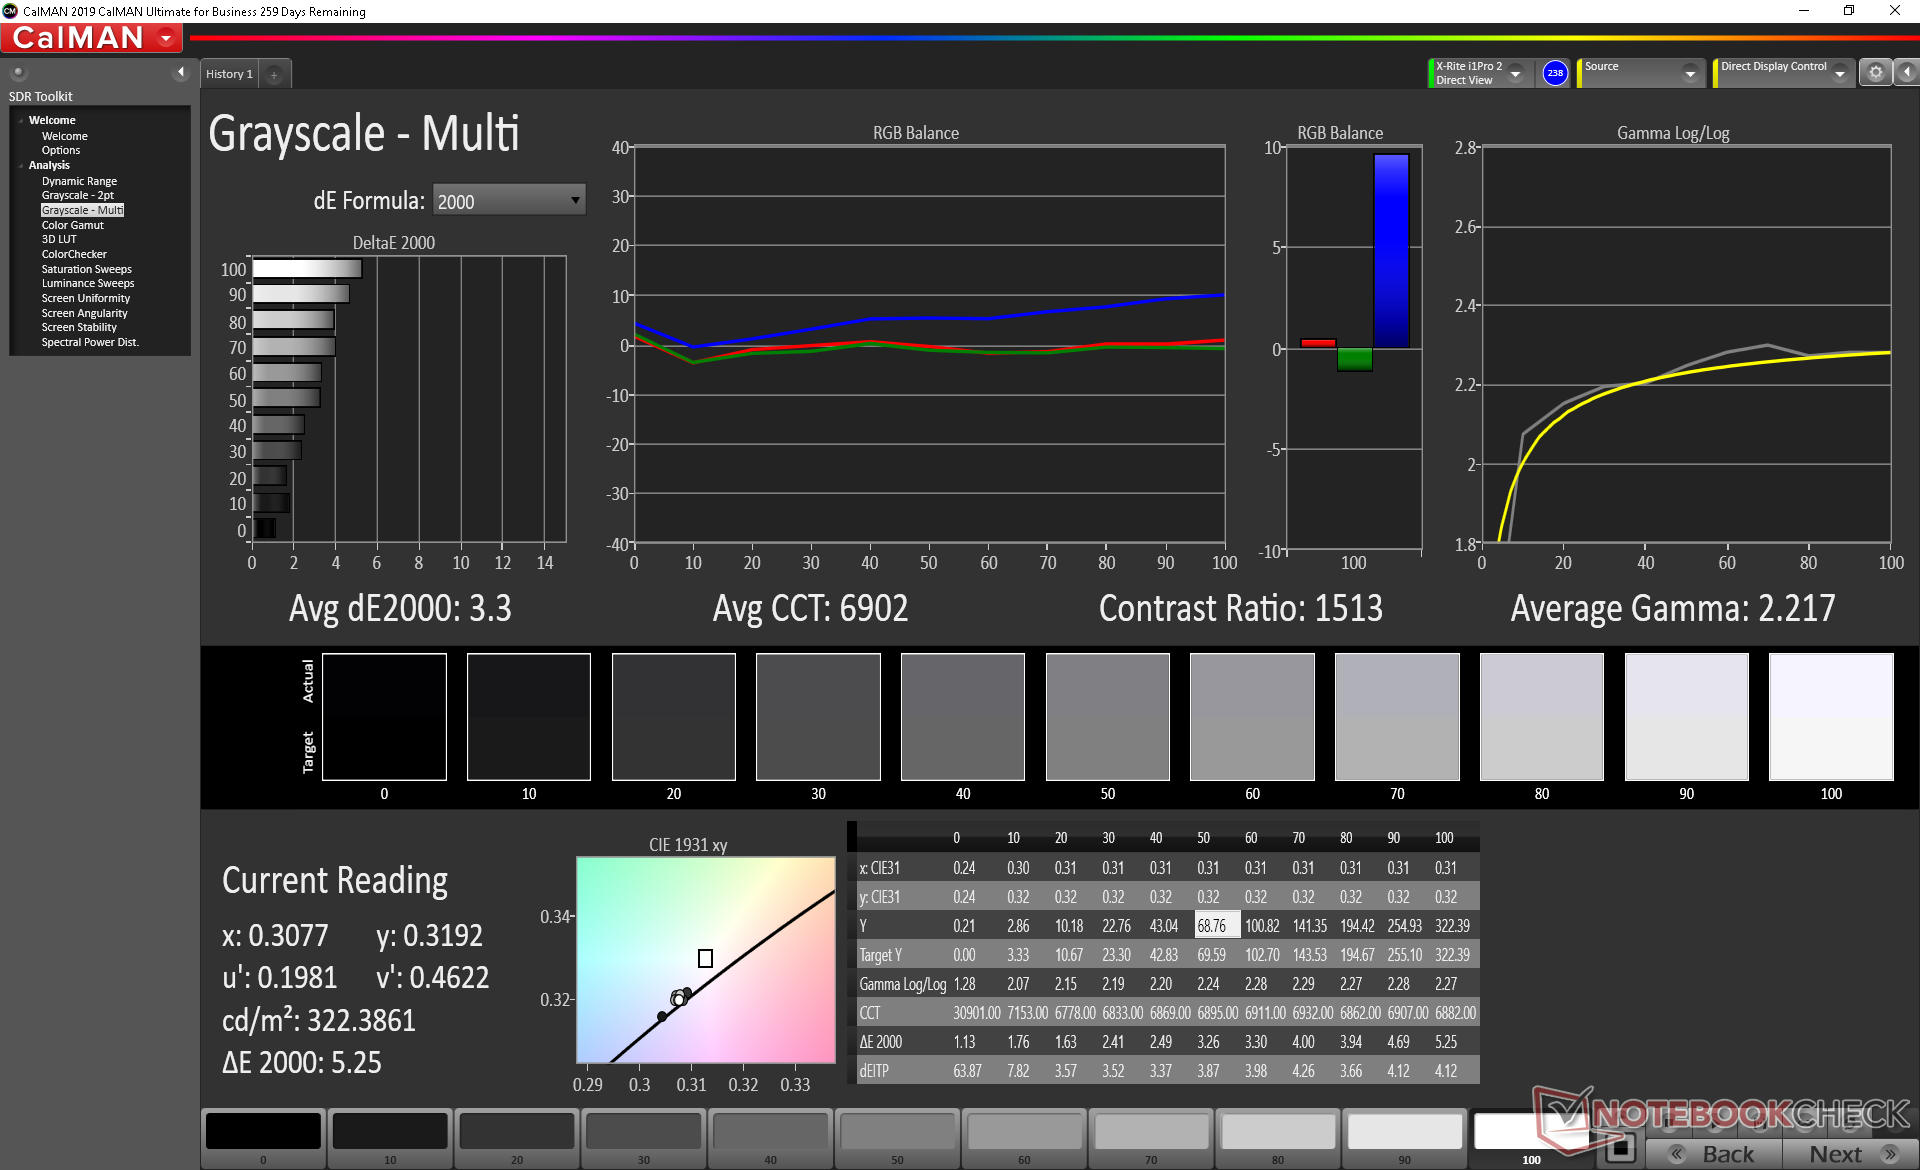Select Grayscale - Multi in the sidebar
Screen dimensions: 1920x1170
click(82, 210)
